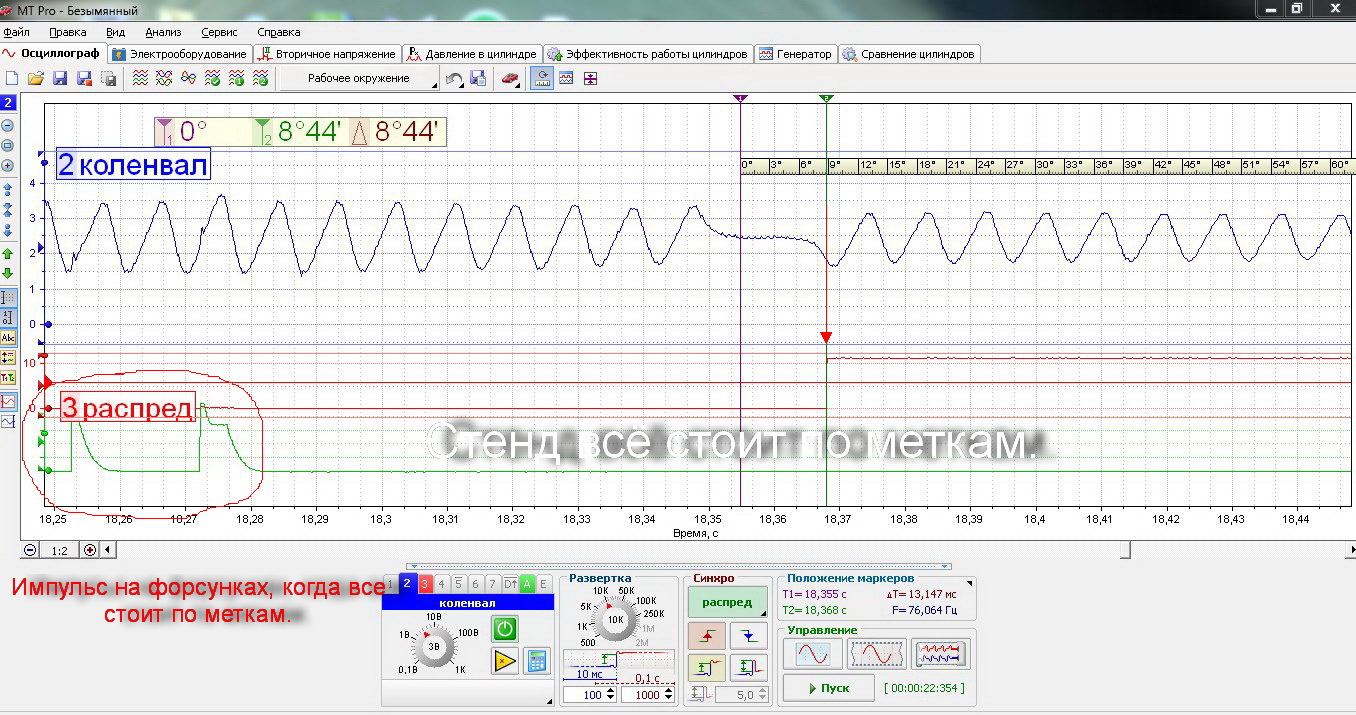The image size is (1356, 715).
Task: Open the распред sync source dropdown
Action: pos(727,602)
